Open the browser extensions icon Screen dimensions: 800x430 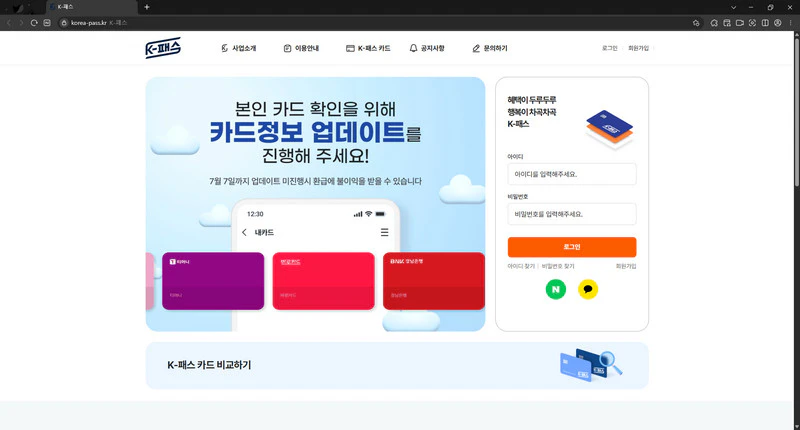click(x=714, y=23)
